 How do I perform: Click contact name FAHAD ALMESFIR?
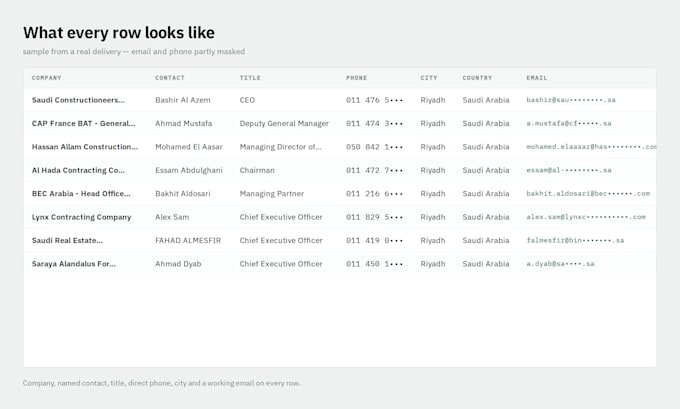(188, 240)
